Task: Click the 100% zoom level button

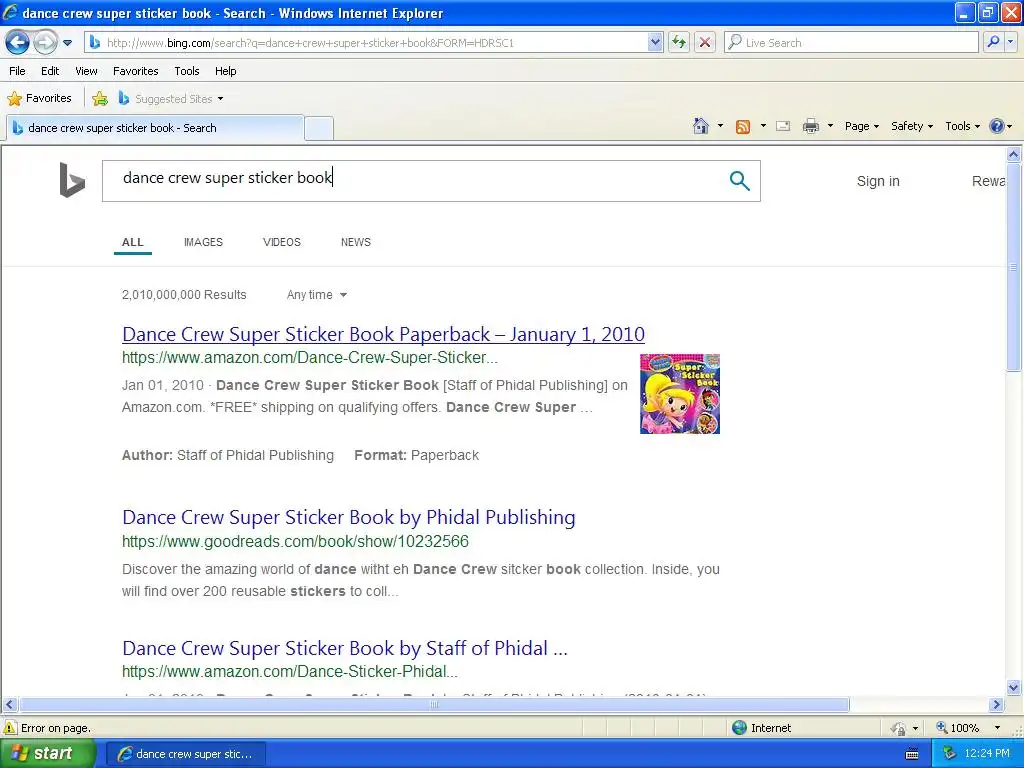Action: [958, 728]
